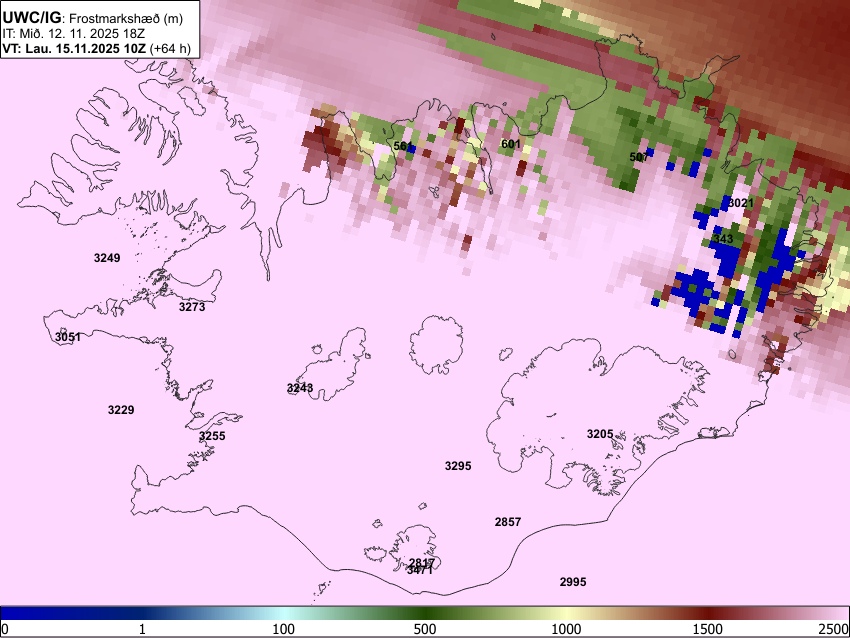Image resolution: width=850 pixels, height=638 pixels.
Task: Click the 3249 value label
Action: tap(107, 258)
